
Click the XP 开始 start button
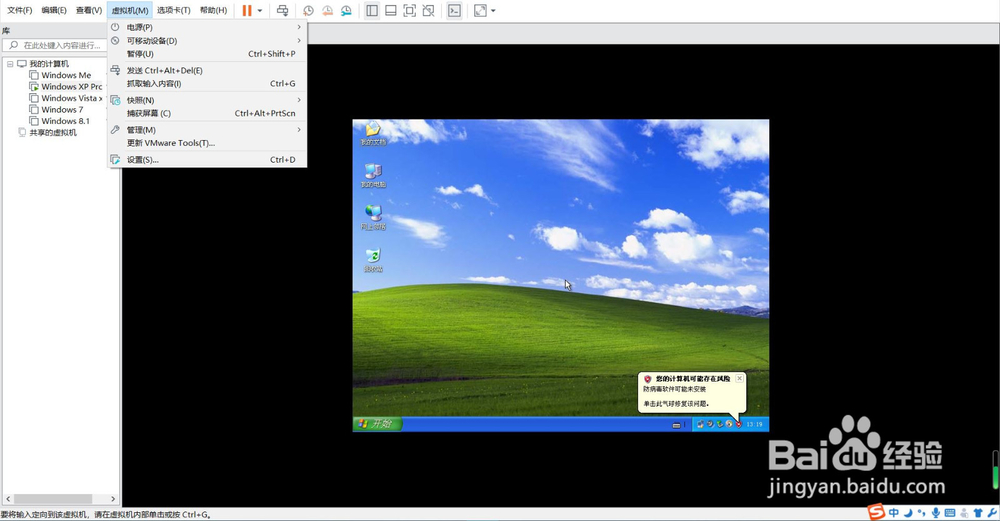(x=378, y=423)
